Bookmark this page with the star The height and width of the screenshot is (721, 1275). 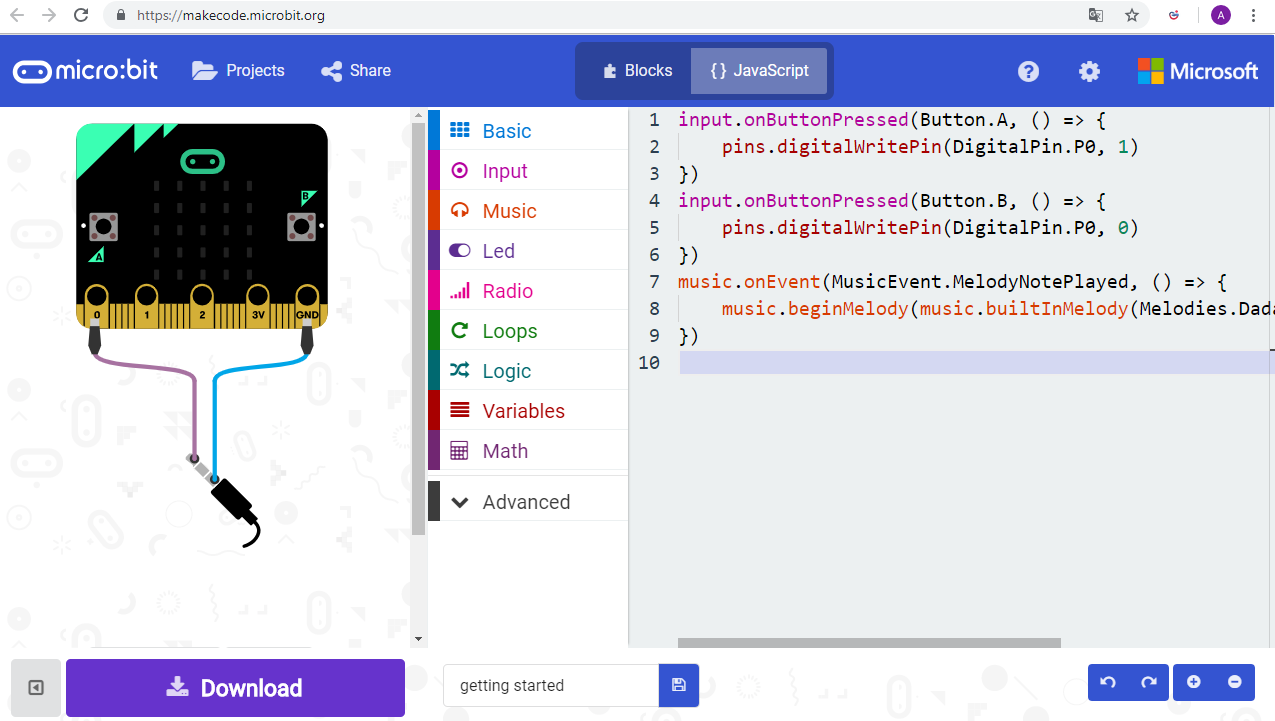(1132, 15)
